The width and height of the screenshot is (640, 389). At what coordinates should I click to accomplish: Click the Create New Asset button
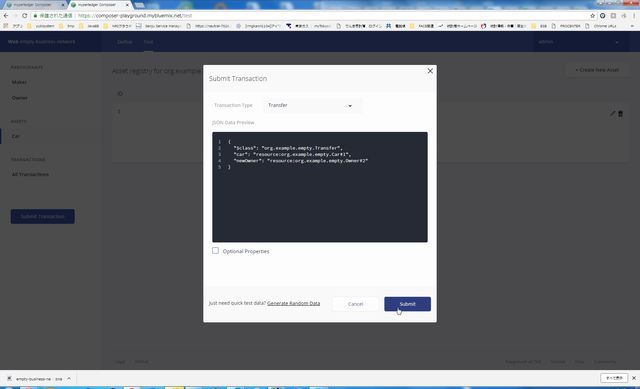597,70
